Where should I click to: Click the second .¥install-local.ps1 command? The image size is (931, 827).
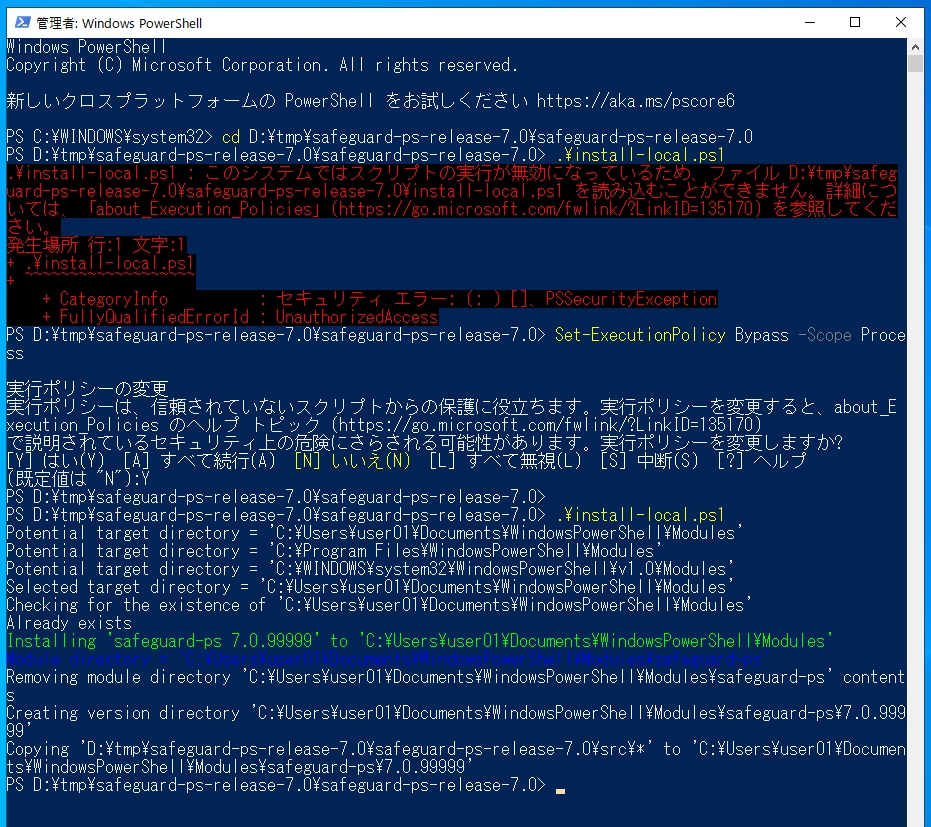[640, 515]
